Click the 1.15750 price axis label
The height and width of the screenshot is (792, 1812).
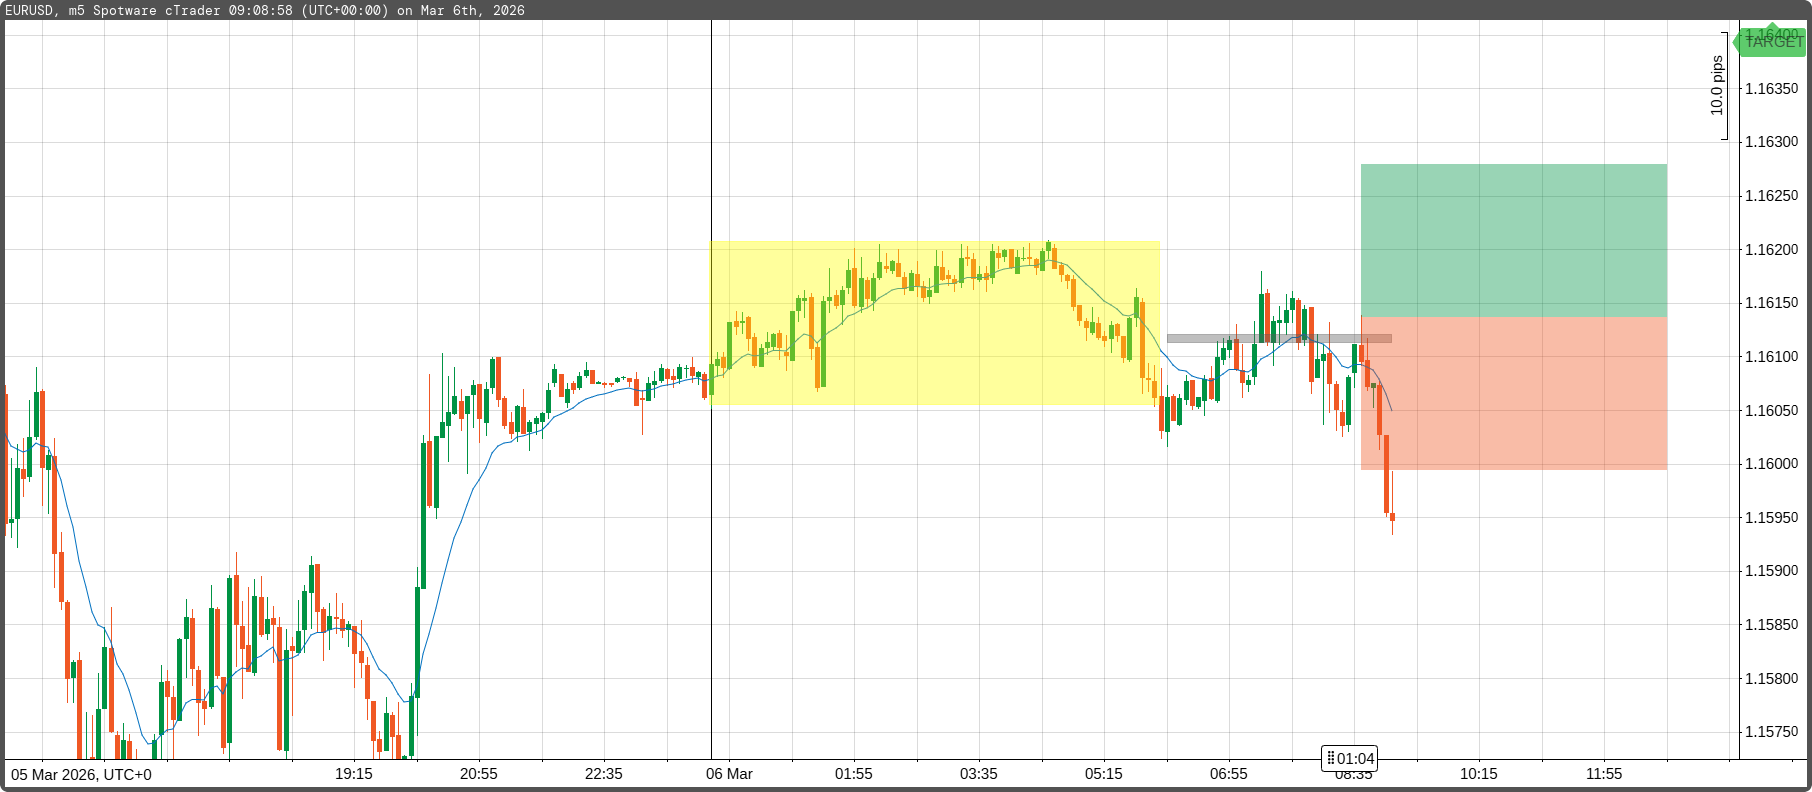point(1770,732)
